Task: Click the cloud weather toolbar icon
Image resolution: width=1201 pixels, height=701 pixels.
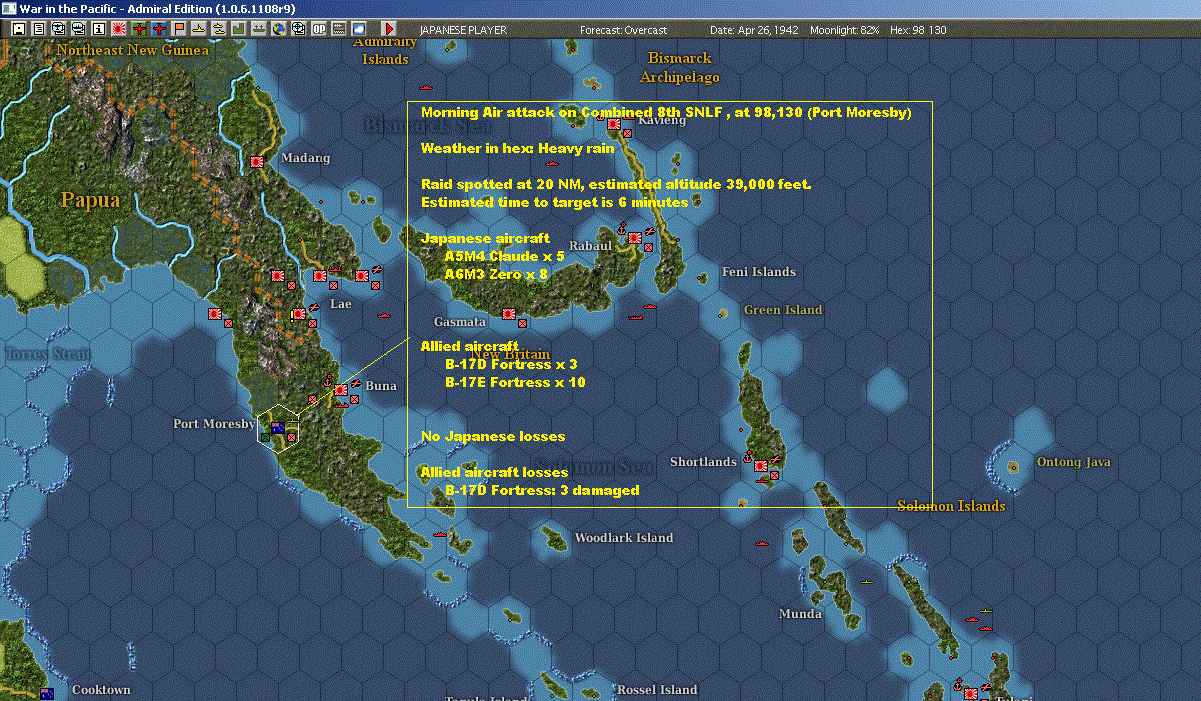Action: [x=359, y=29]
